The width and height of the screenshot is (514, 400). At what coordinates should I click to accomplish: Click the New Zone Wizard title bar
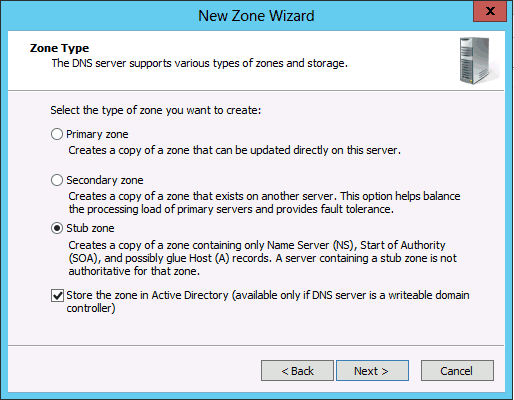pyautogui.click(x=256, y=16)
